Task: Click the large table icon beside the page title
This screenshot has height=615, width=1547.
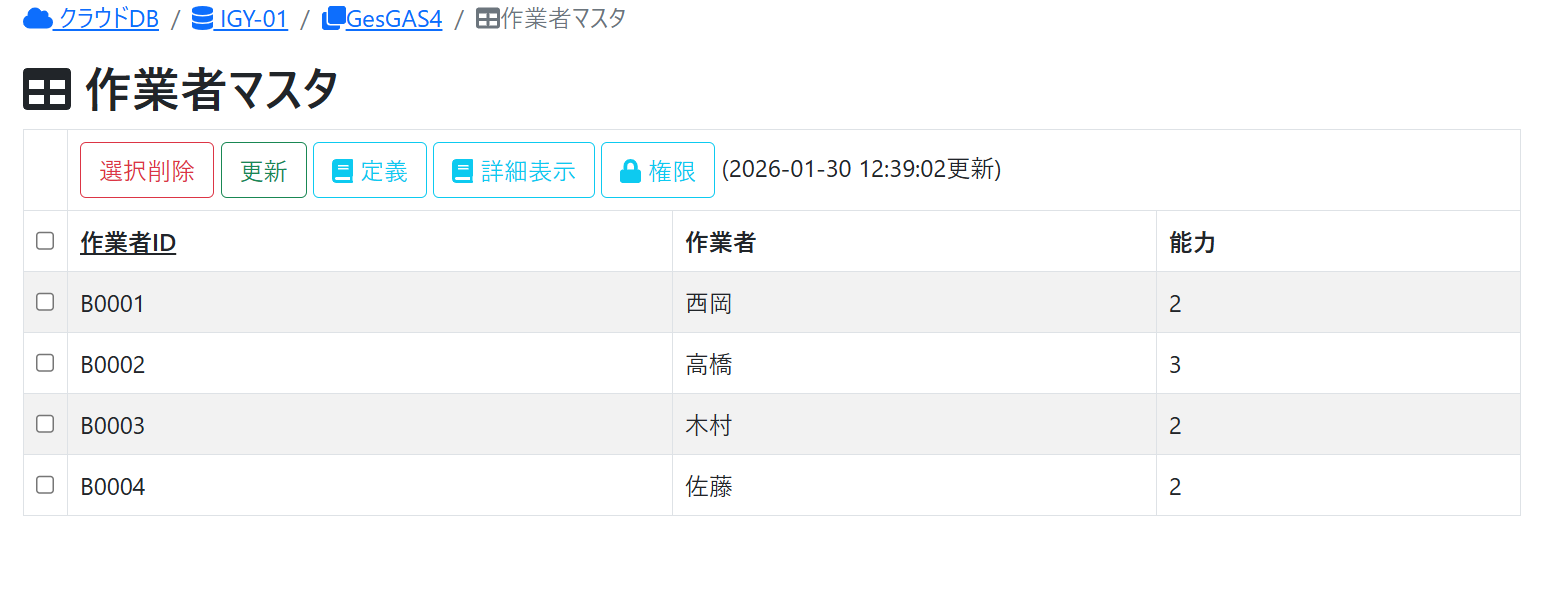Action: (47, 90)
